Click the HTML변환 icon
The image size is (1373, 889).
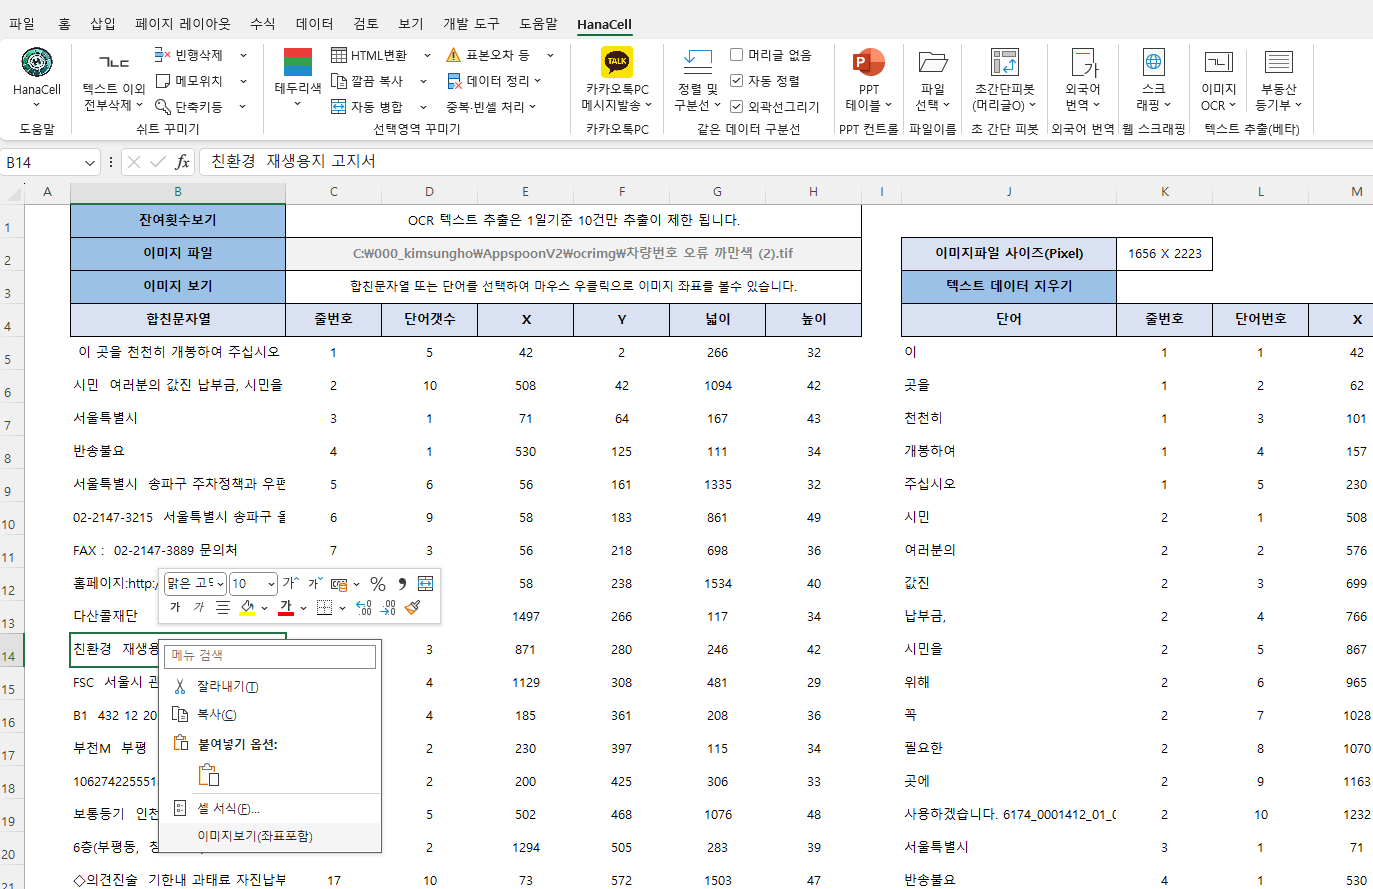339,54
